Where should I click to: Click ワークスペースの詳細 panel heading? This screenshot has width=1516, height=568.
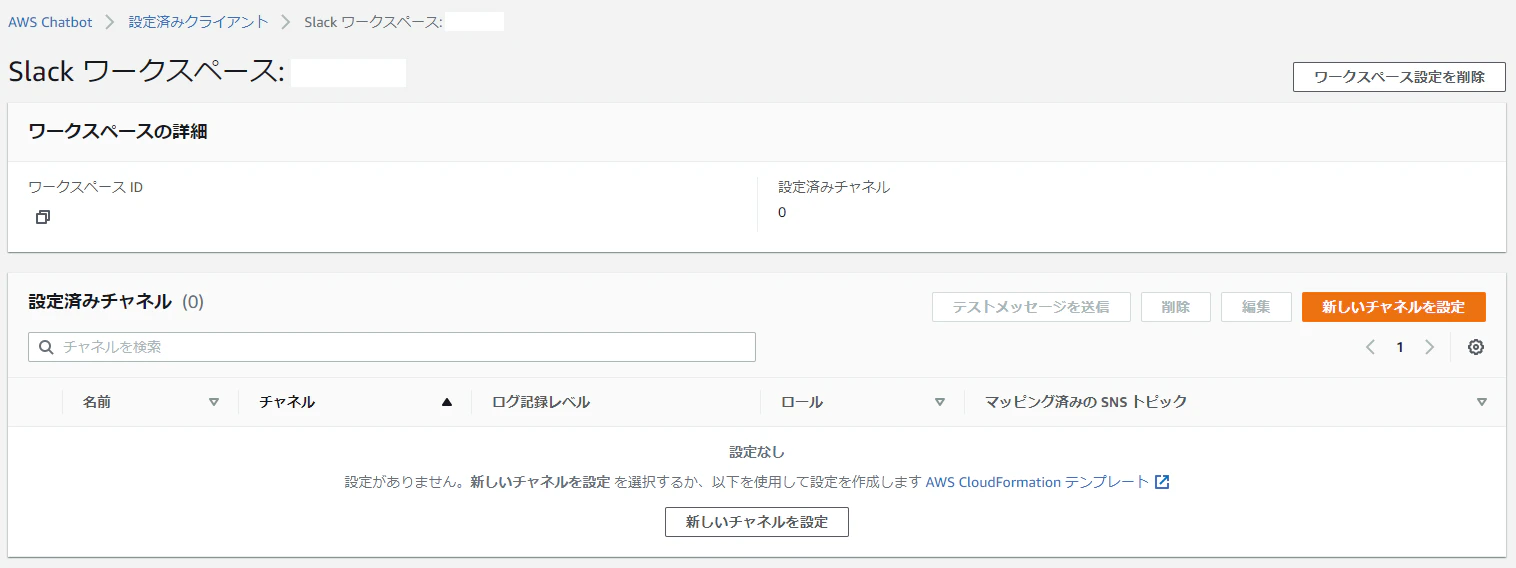click(118, 131)
